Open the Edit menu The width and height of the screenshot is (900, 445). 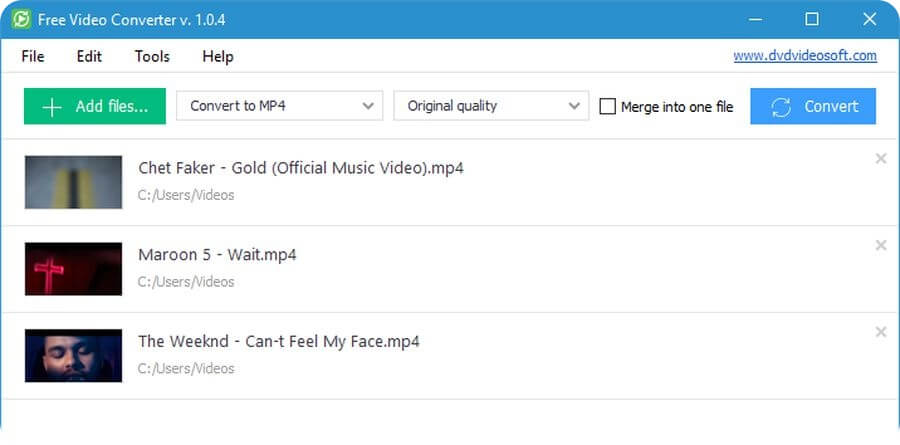pos(89,56)
